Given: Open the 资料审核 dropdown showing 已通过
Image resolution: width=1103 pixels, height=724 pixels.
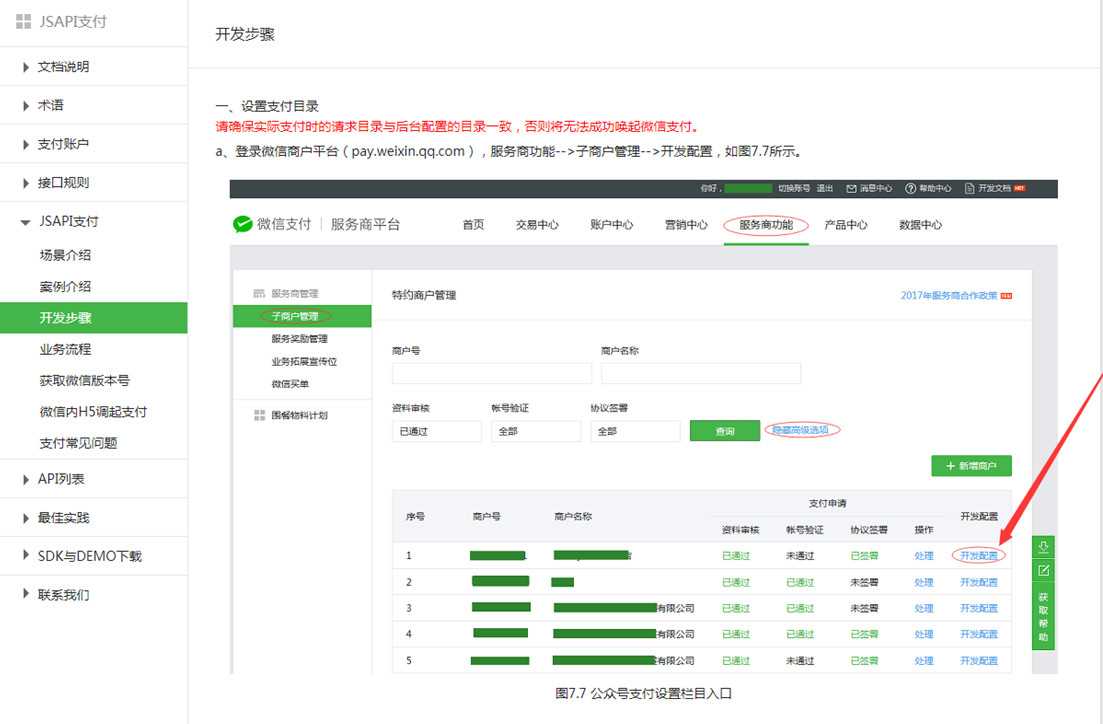Looking at the screenshot, I should (x=437, y=431).
